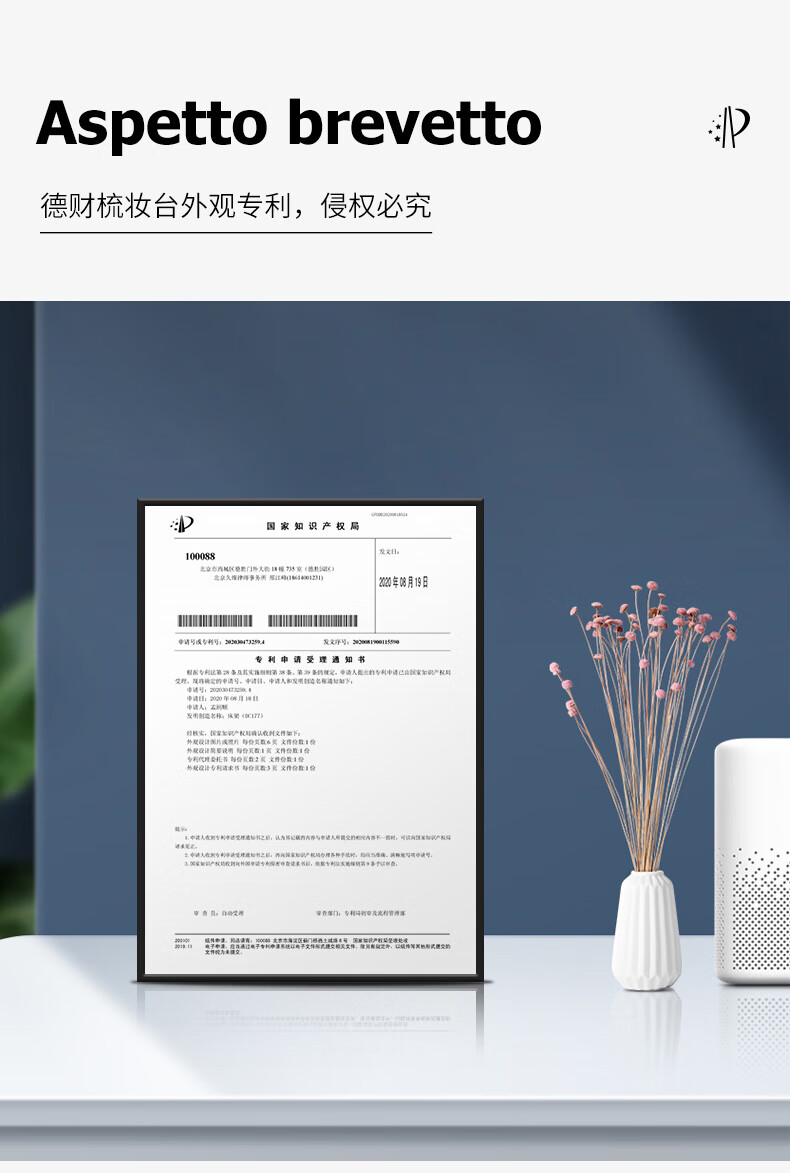Click the date 2020年08月19日 on the certificate
Viewport: 790px width, 1173px height.
[403, 581]
